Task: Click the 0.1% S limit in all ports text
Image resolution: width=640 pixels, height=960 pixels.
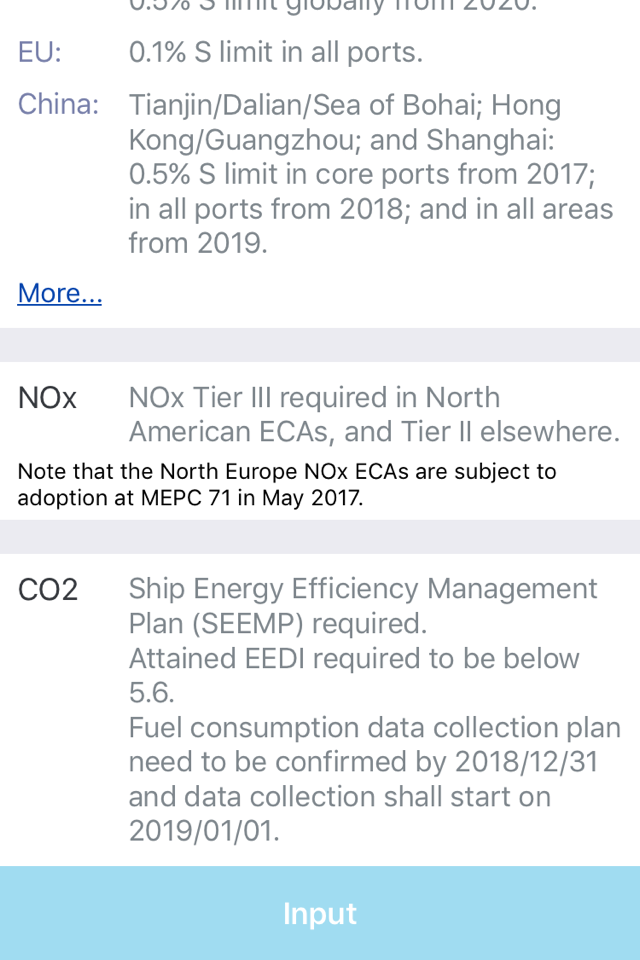Action: [x=276, y=52]
